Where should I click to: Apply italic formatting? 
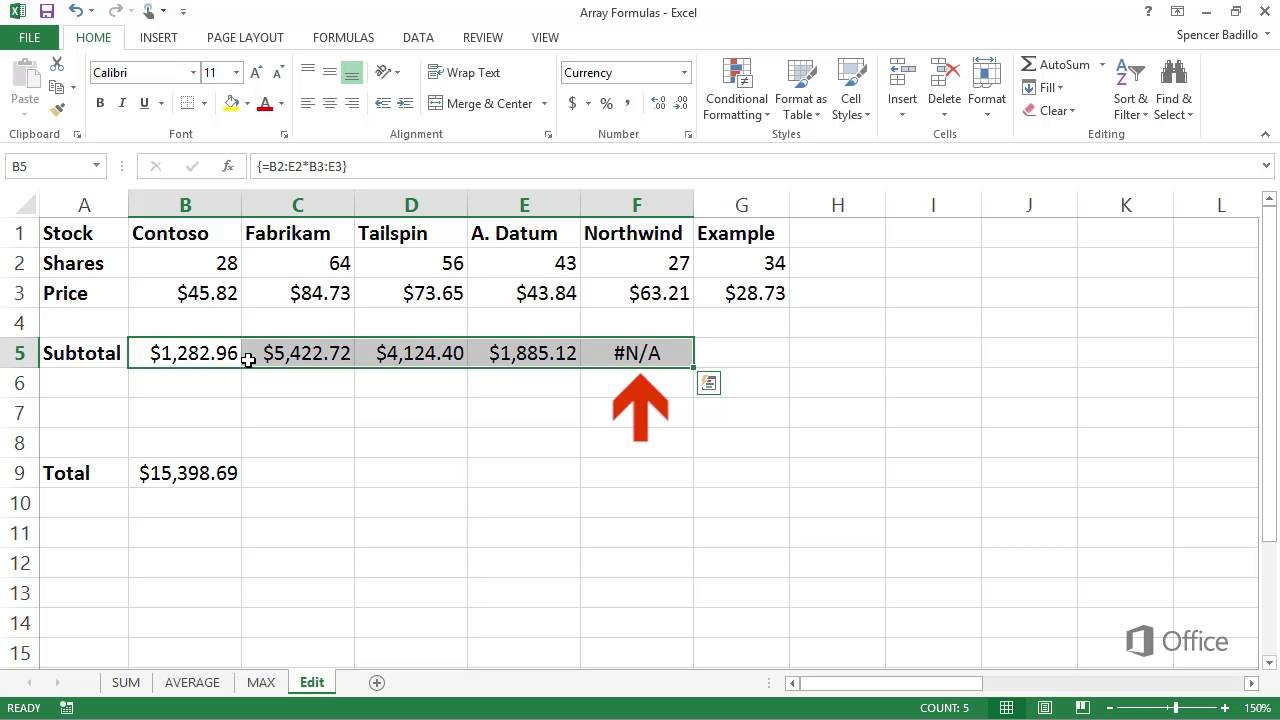pos(122,103)
